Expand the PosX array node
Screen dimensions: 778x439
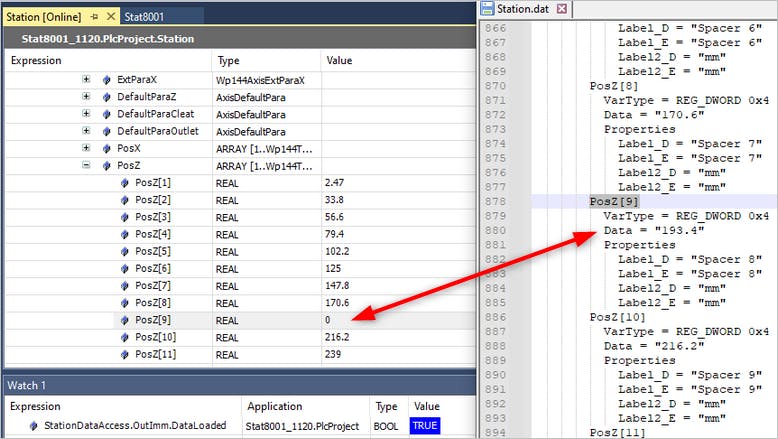86,148
